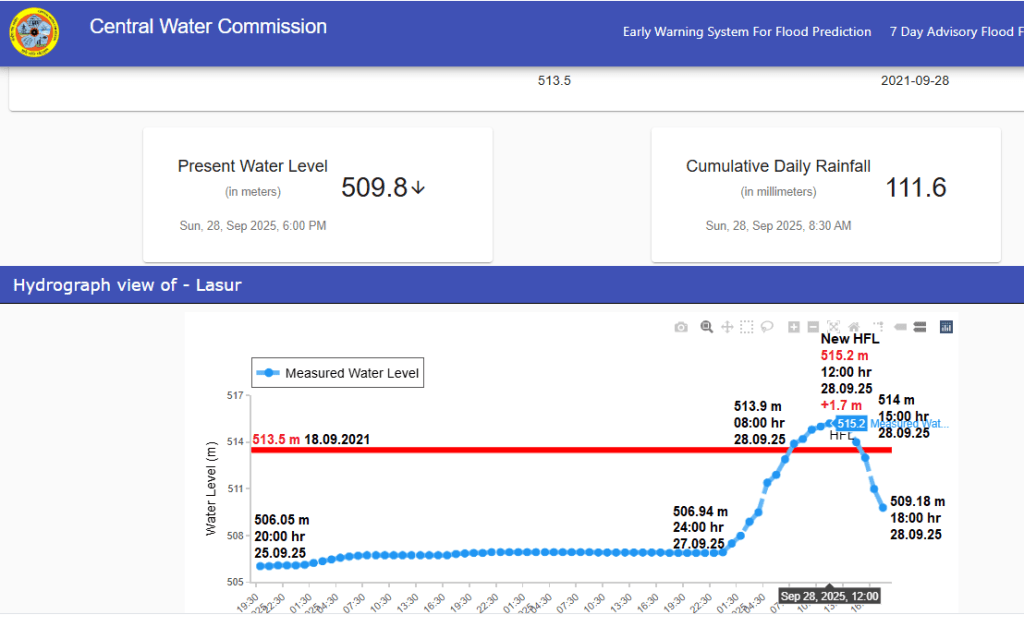Click the Central Water Commission logo emblem

[33, 33]
